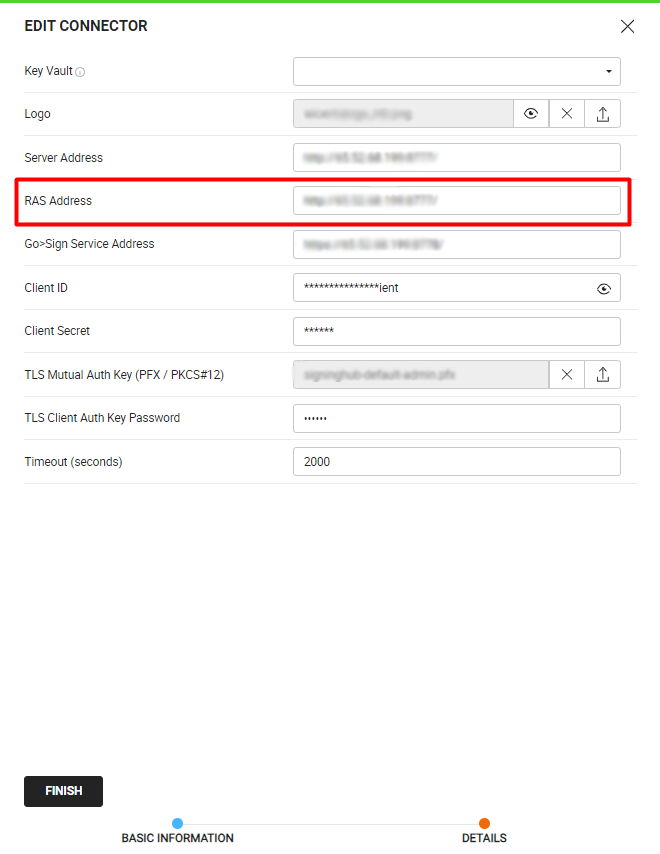Click the Go>Sign Service Address field
660x854 pixels.
(x=456, y=244)
